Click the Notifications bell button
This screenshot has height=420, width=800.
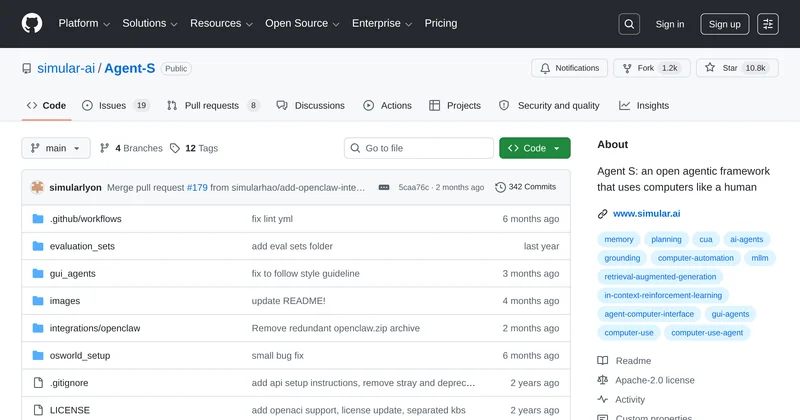click(x=569, y=68)
